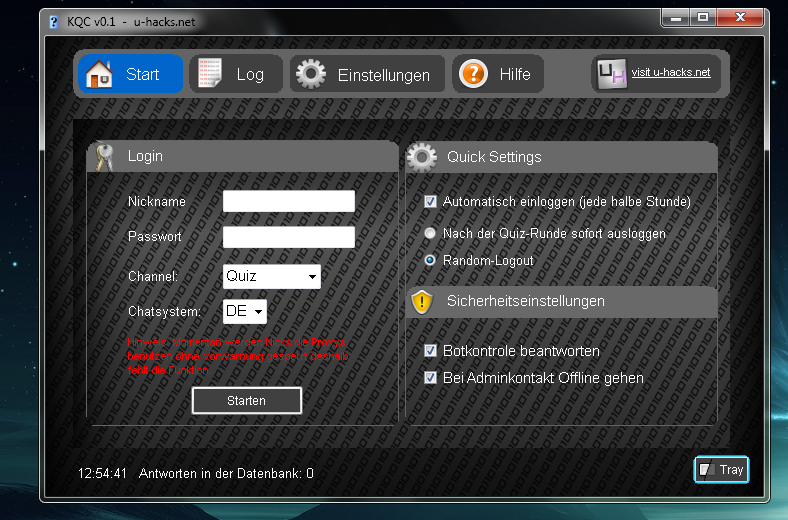
Task: Click the house icon on Start tab
Action: [x=100, y=75]
